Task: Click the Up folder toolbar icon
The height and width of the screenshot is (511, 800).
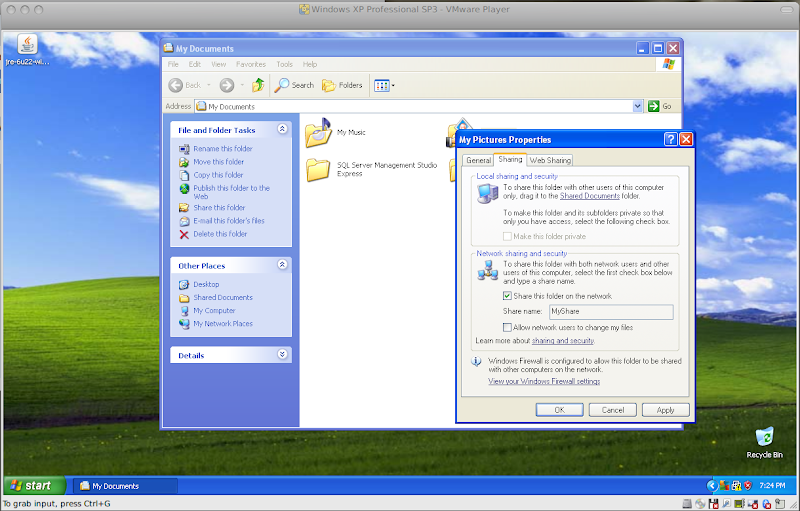Action: coord(258,85)
